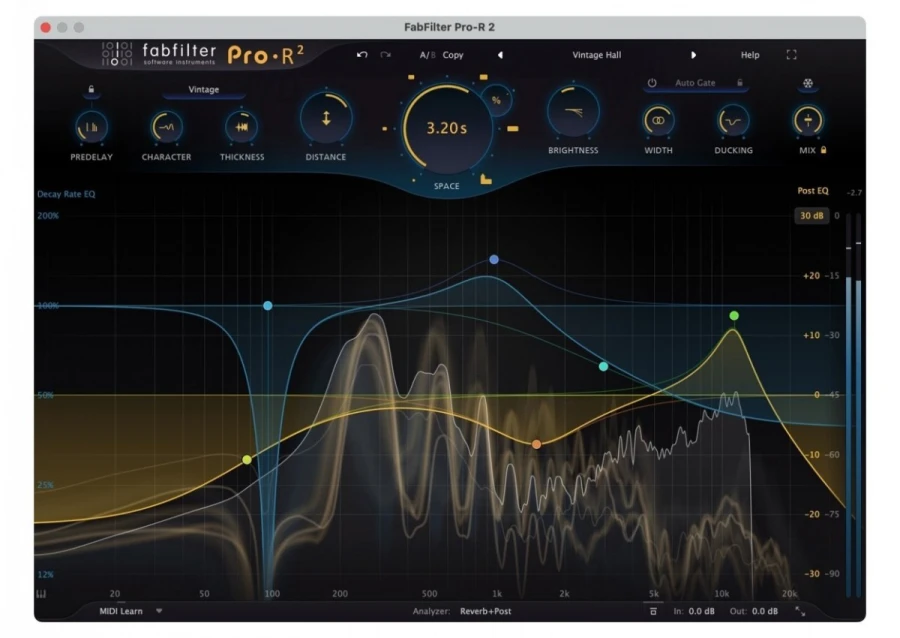Select the teal decay band node near 3k

tap(603, 366)
